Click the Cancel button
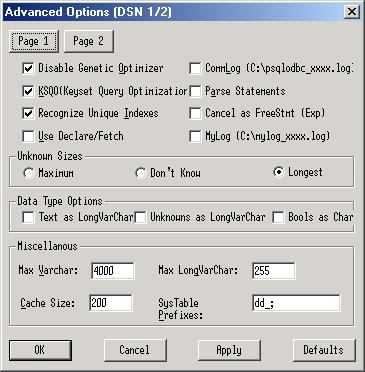 click(x=135, y=350)
